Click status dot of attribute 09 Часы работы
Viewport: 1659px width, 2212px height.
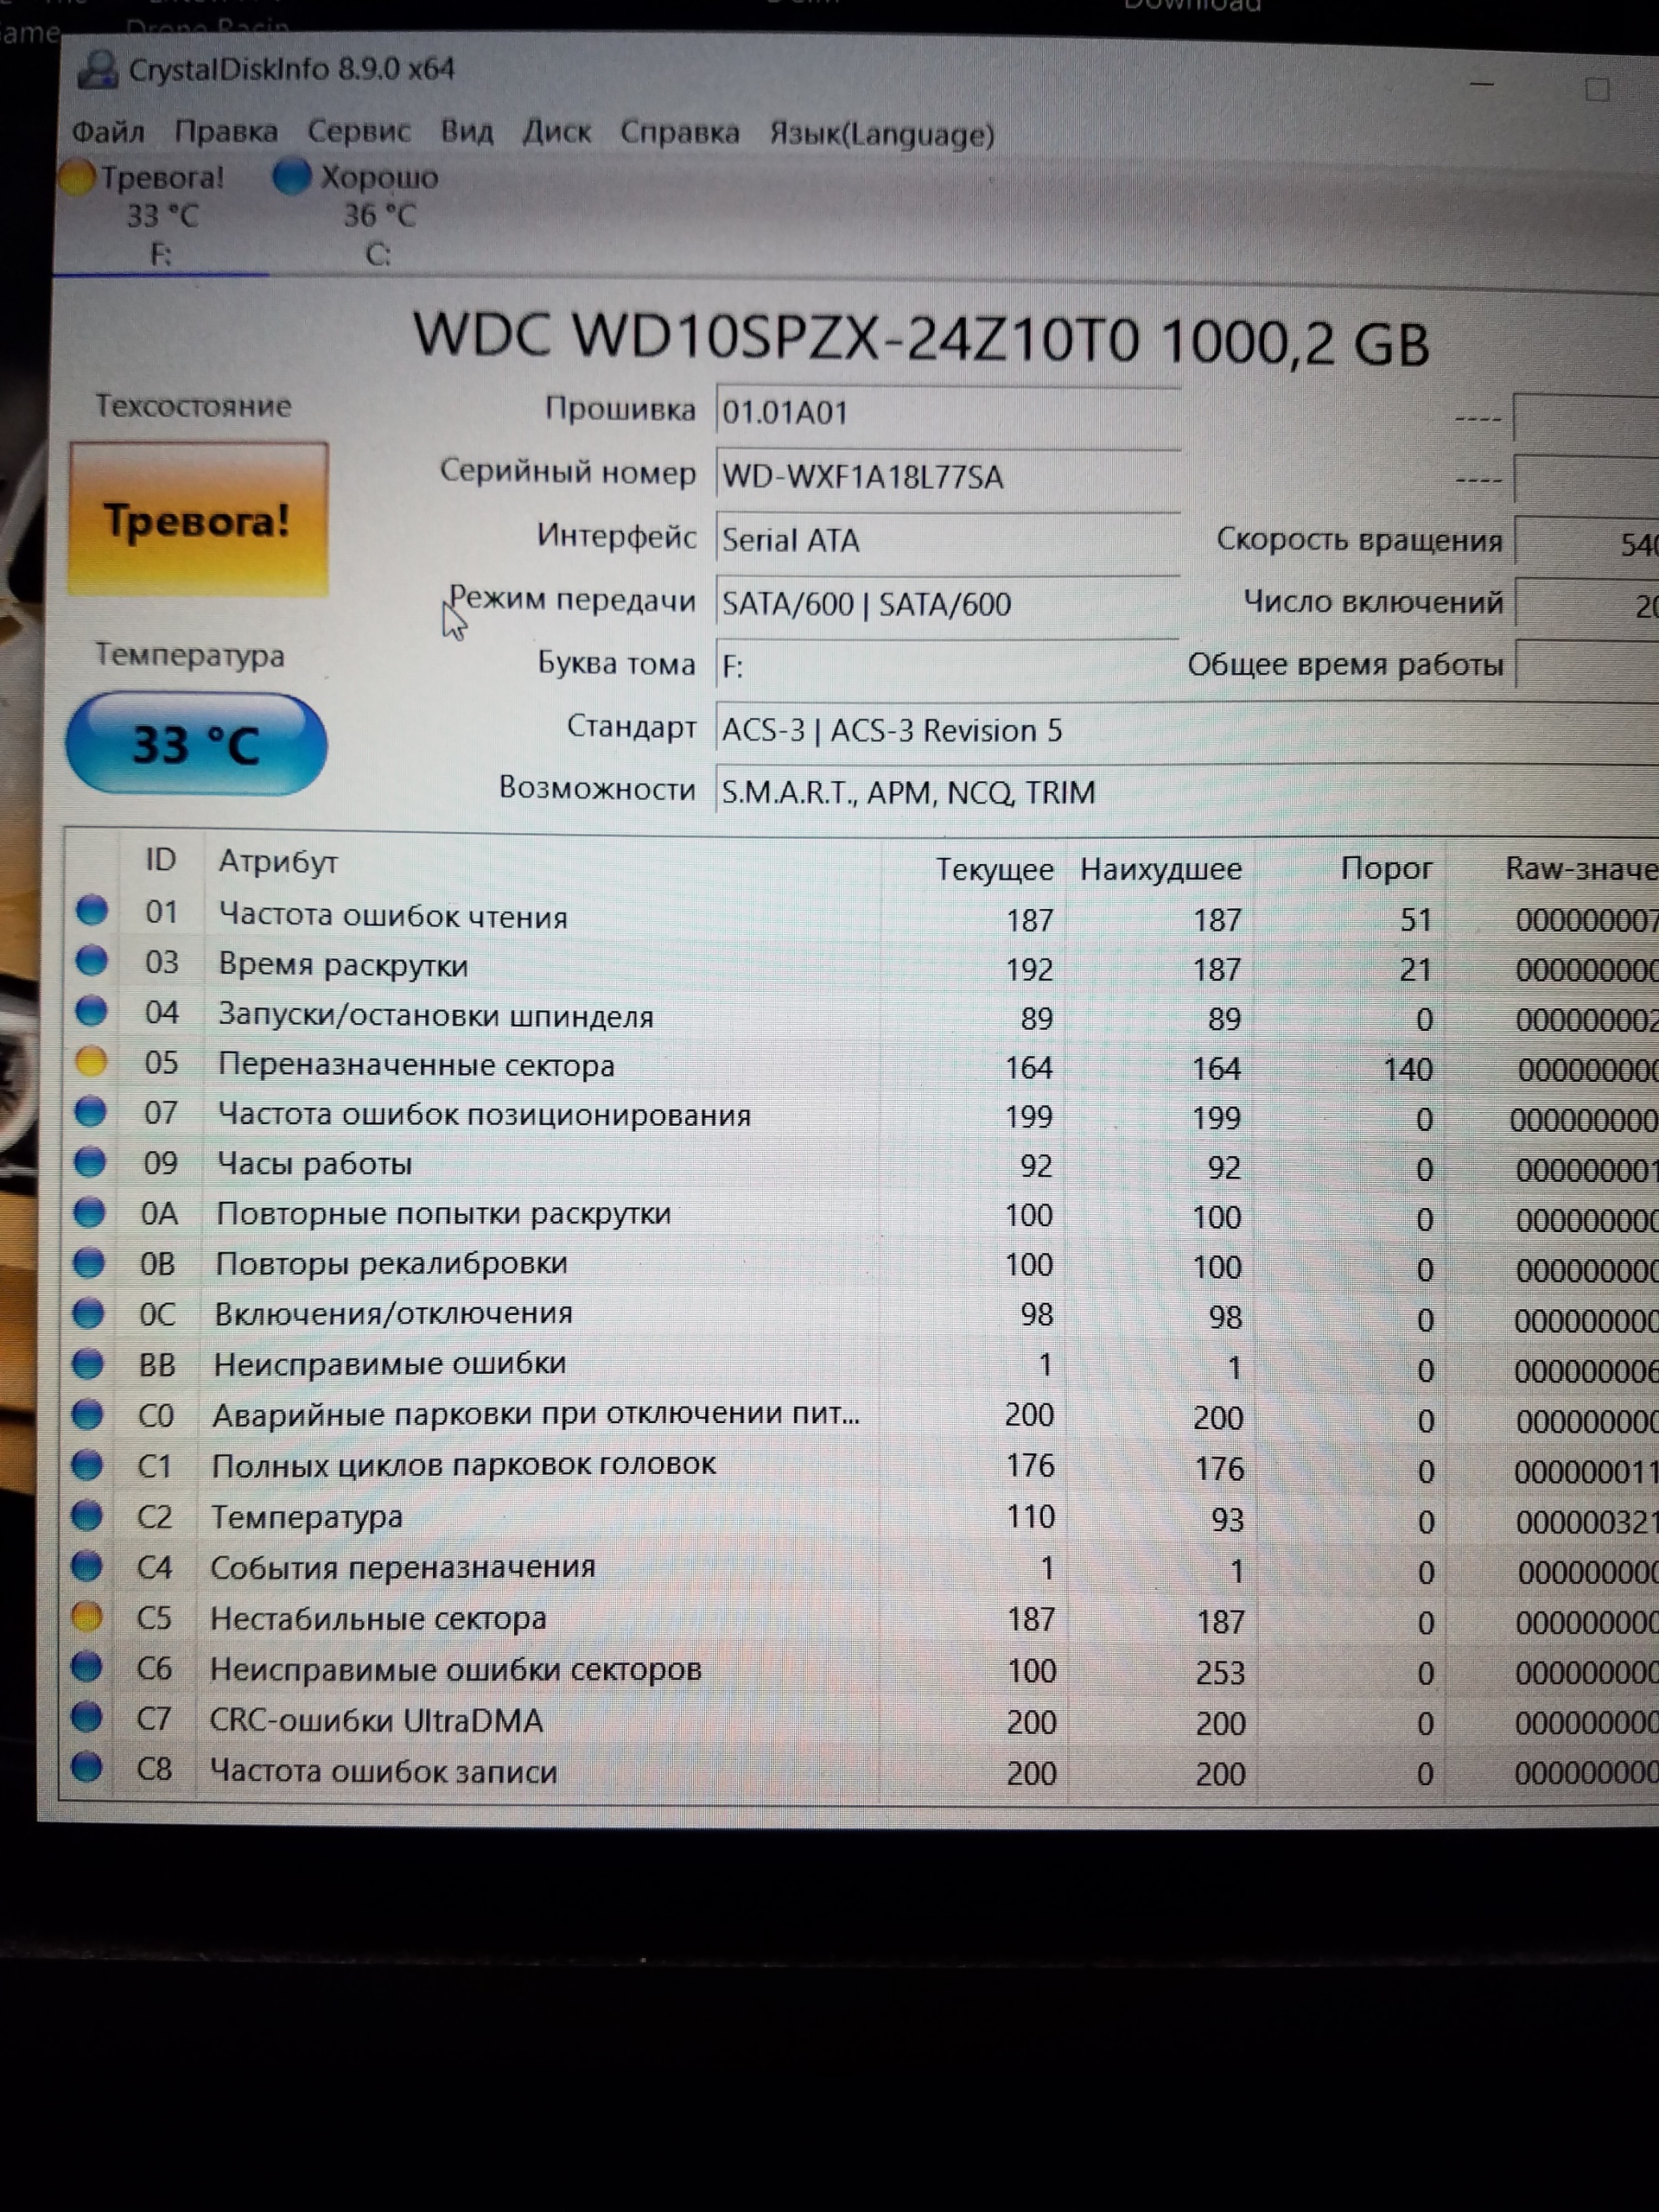pyautogui.click(x=90, y=1161)
